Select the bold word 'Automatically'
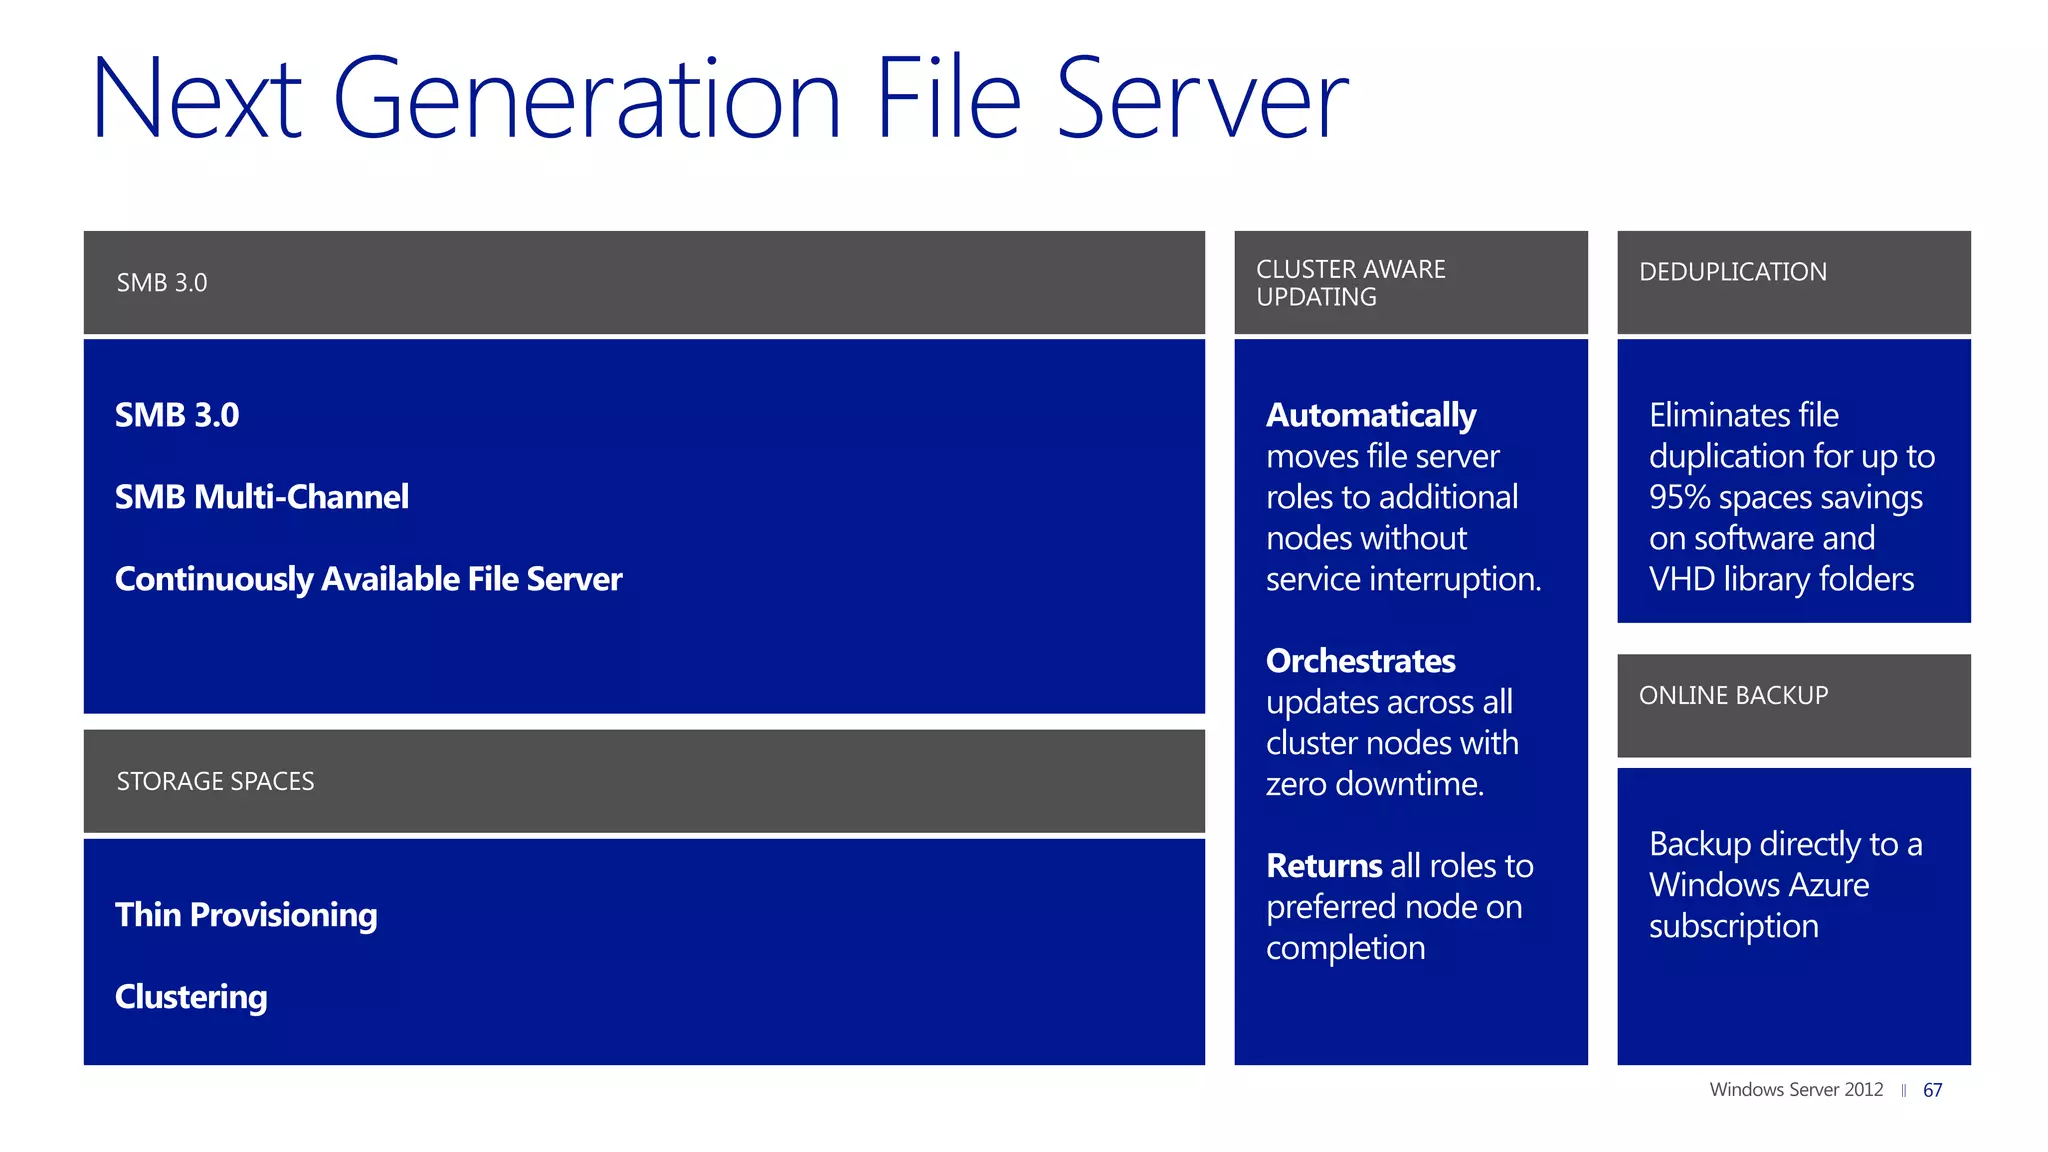Viewport: 2048px width, 1152px height. (x=1371, y=416)
